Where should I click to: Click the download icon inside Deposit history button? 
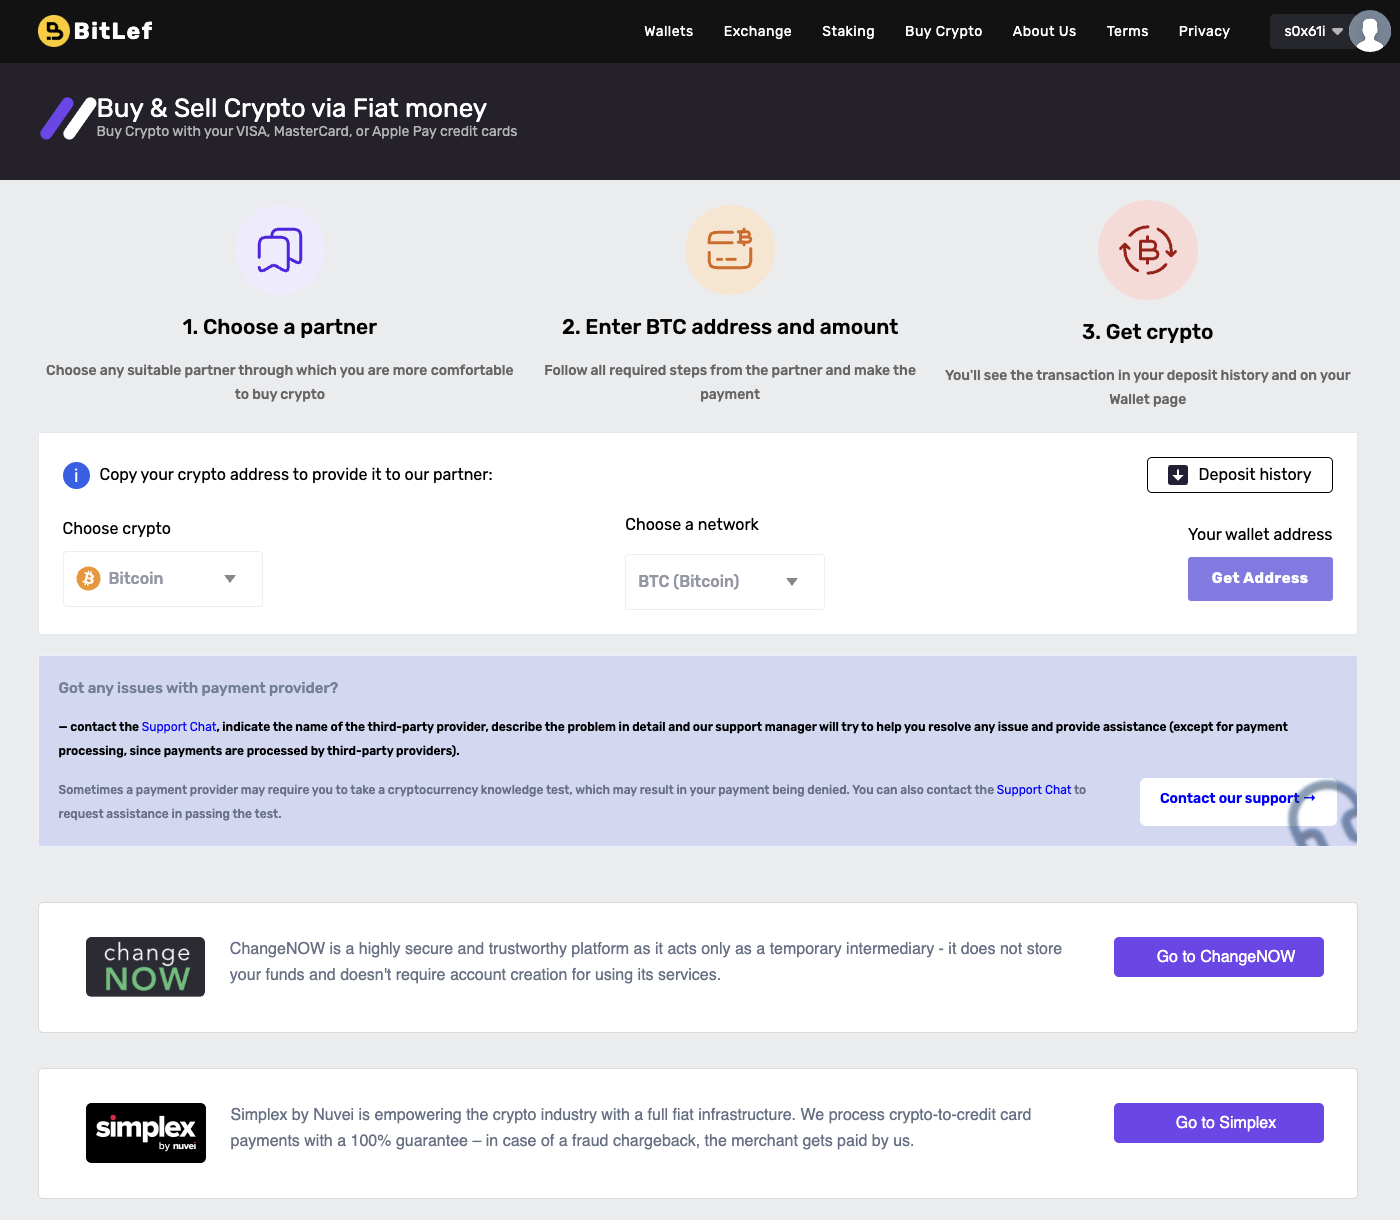tap(1178, 475)
